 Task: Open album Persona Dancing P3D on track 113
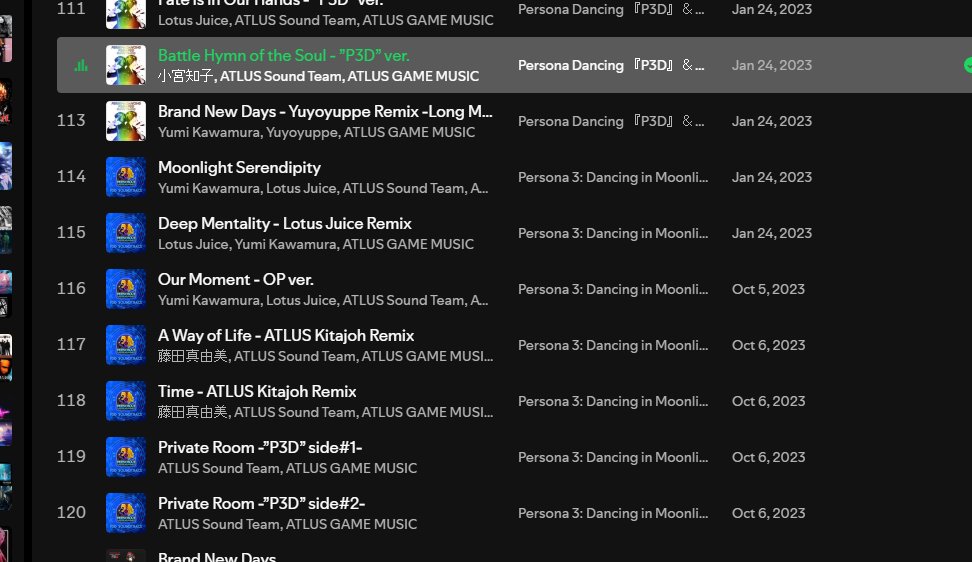click(x=611, y=121)
